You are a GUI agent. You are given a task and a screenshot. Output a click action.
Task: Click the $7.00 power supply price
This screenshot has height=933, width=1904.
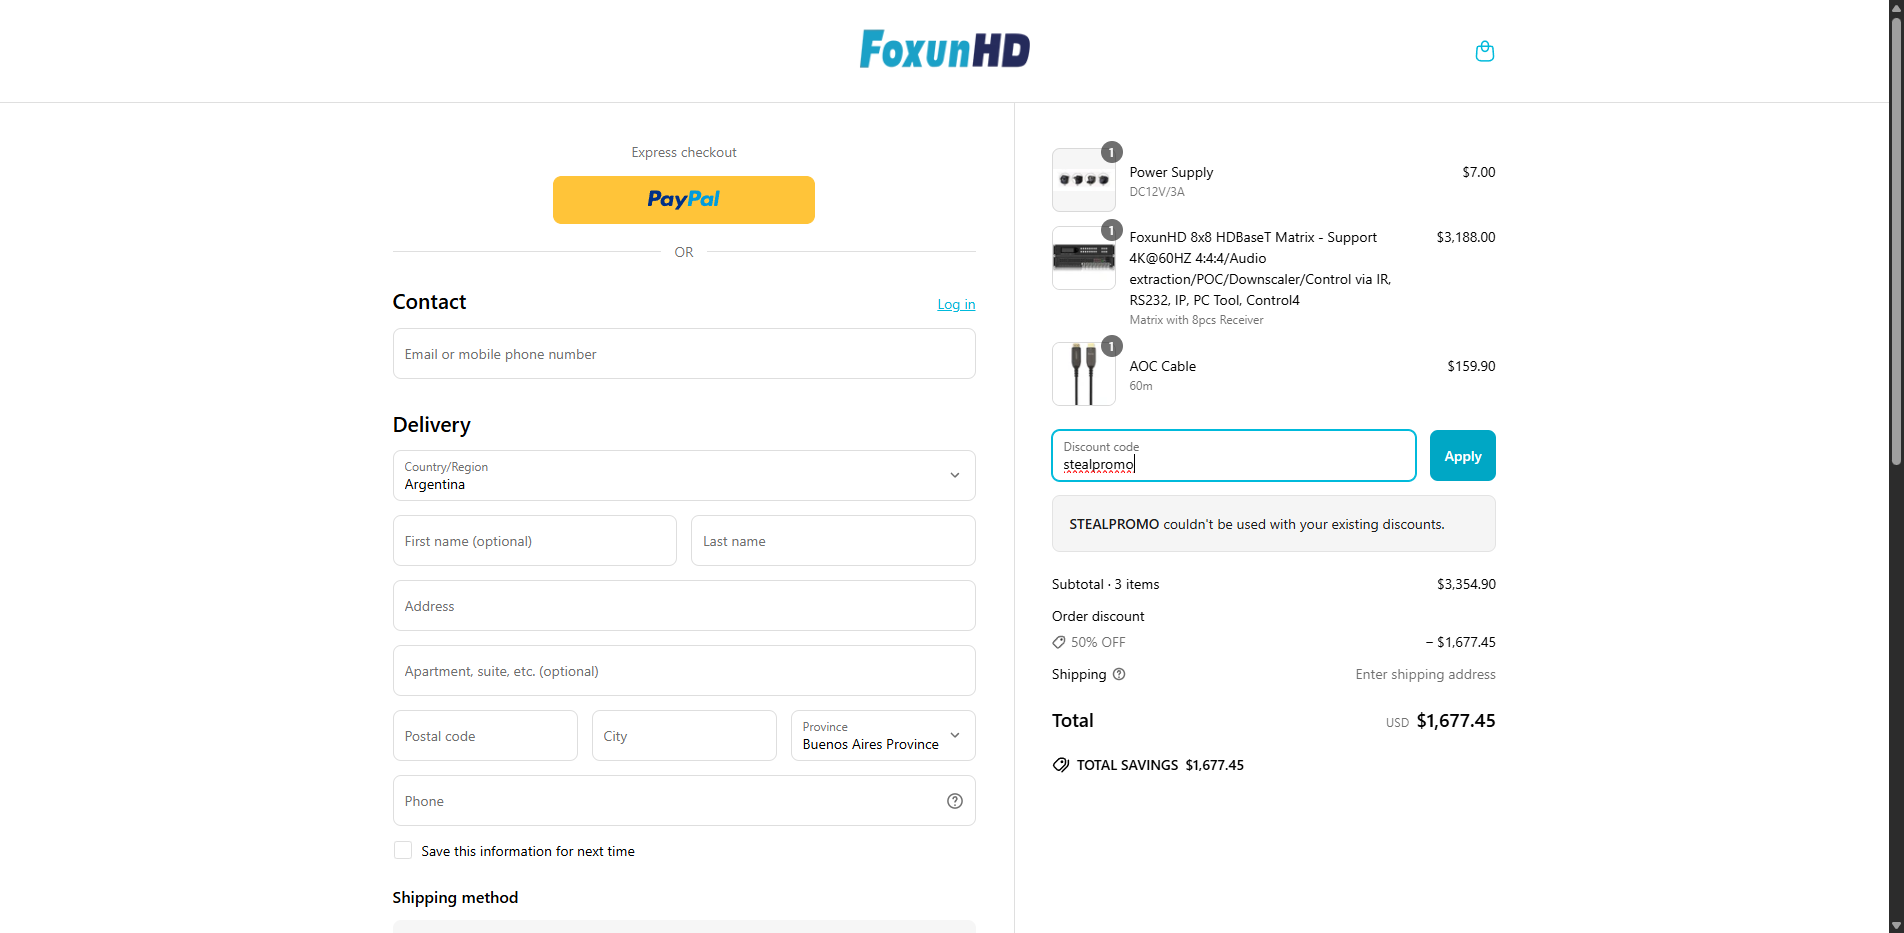tap(1479, 172)
